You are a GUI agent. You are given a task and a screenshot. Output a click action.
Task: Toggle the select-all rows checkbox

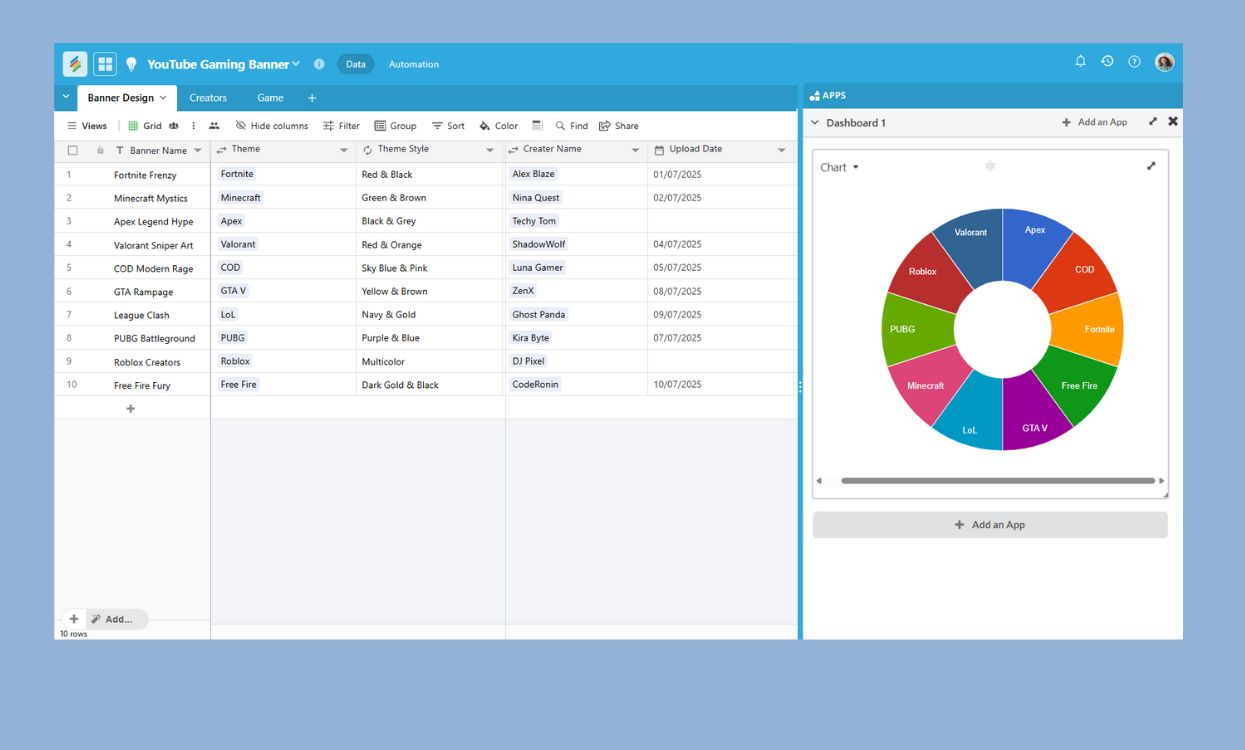click(x=72, y=151)
